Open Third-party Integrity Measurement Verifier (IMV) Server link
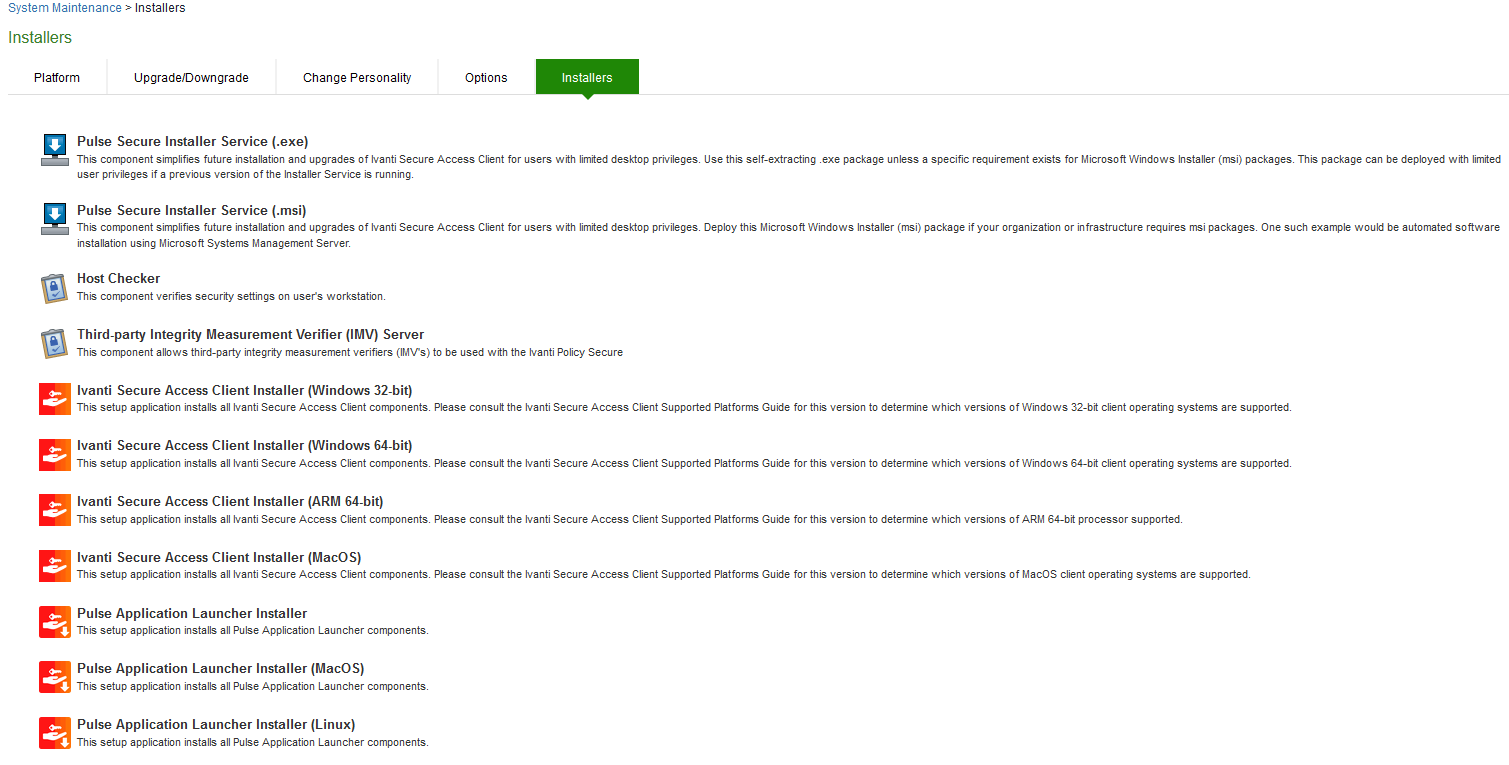The height and width of the screenshot is (765, 1509). 250,335
